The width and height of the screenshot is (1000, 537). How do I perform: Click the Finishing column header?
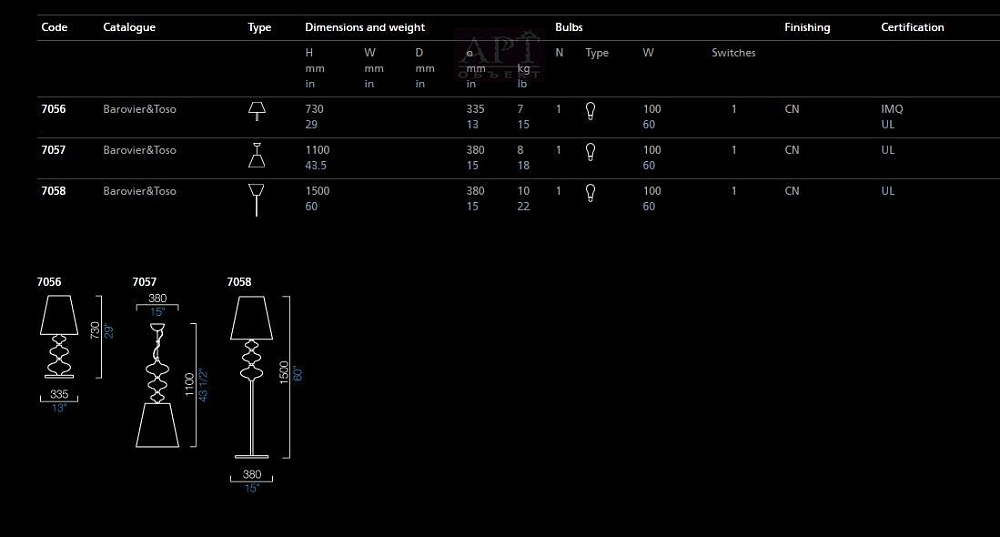point(807,28)
